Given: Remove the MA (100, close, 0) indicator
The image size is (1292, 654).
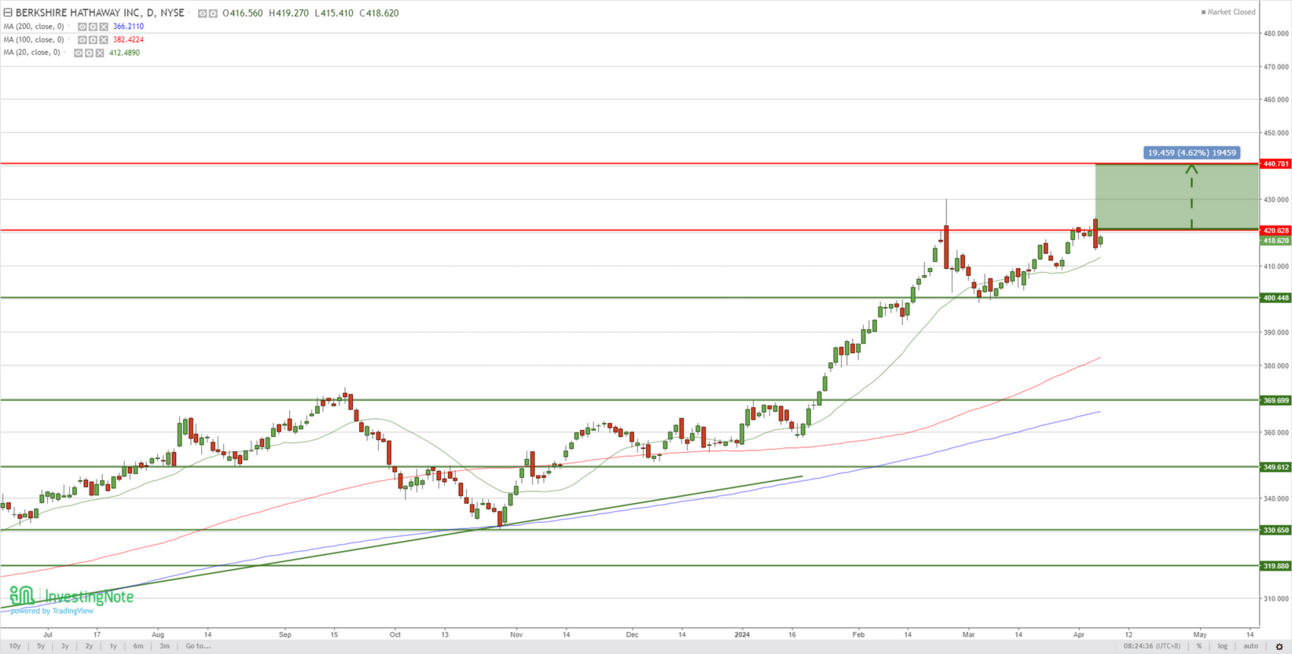Looking at the screenshot, I should (103, 40).
